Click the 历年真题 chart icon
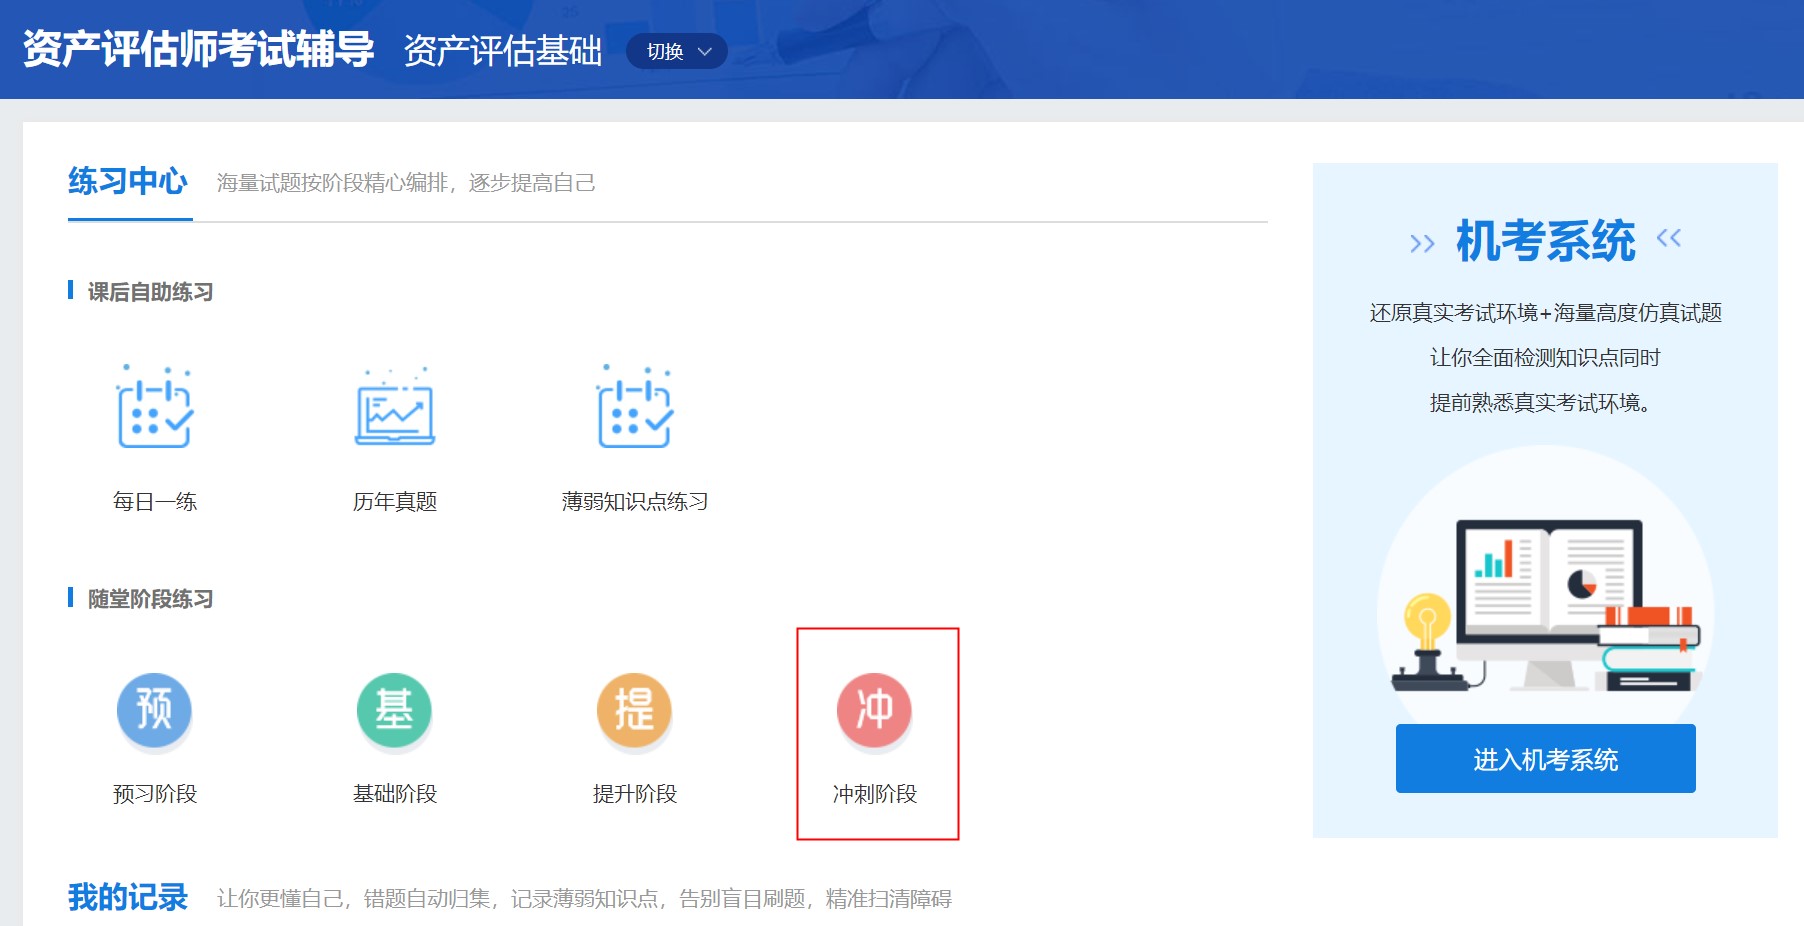 point(395,408)
